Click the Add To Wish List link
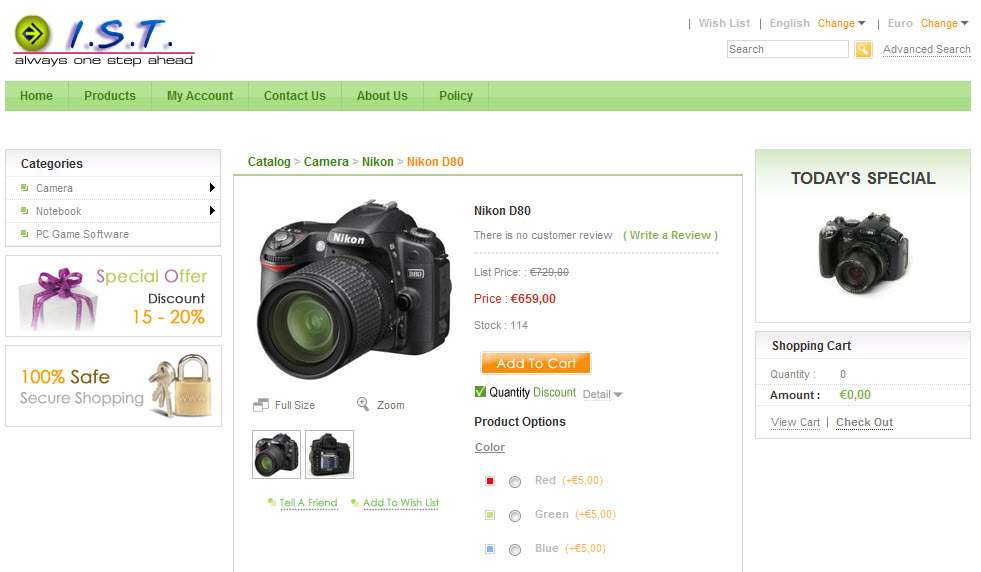The height and width of the screenshot is (572, 981). (x=401, y=503)
